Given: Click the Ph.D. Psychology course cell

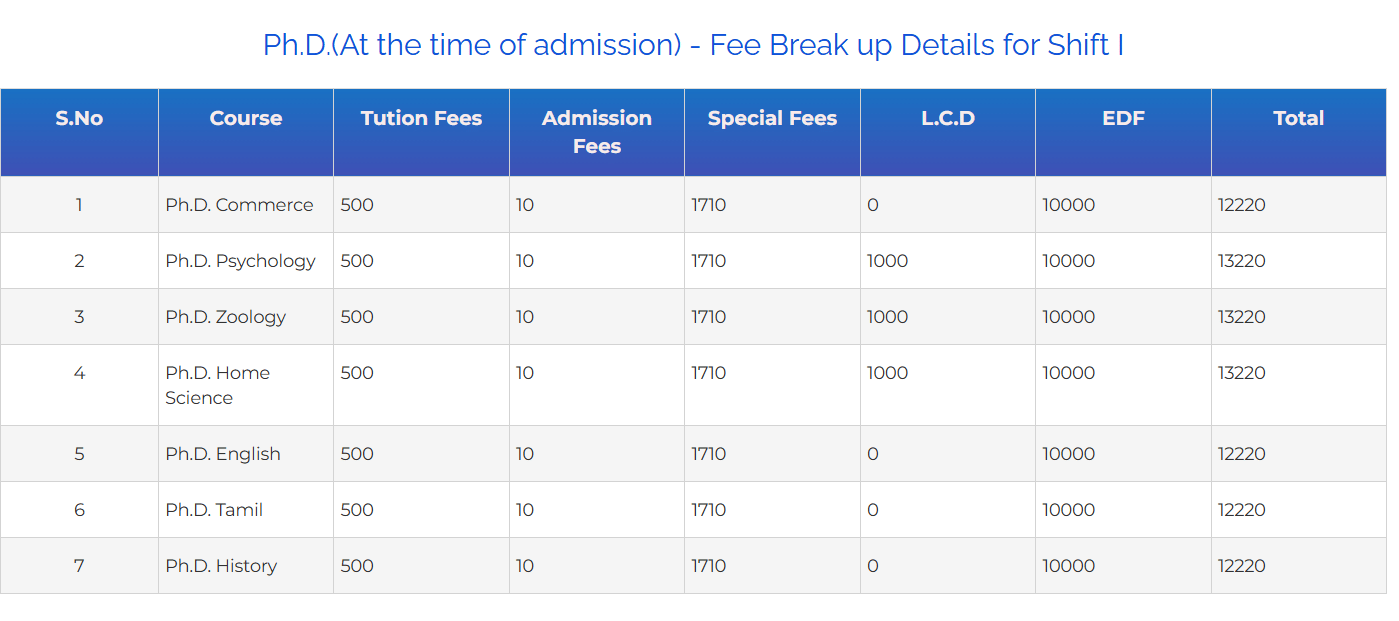Looking at the screenshot, I should pos(240,261).
